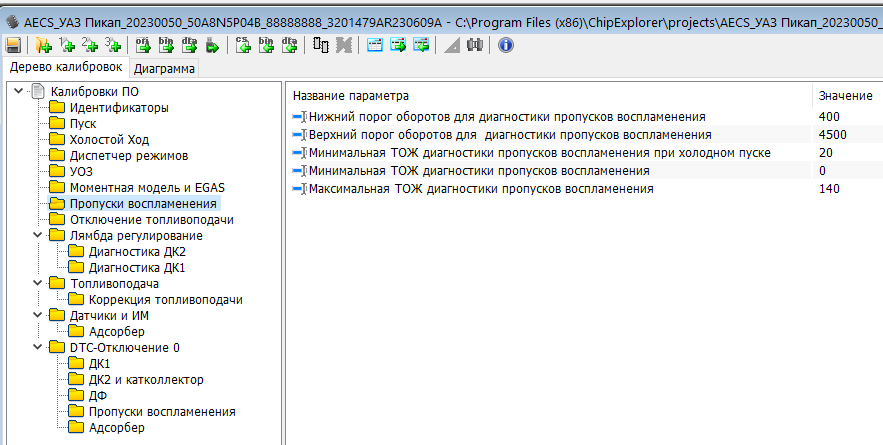Collapse the 'DTC-Отключение 0' tree node
The width and height of the screenshot is (883, 445).
[x=37, y=347]
